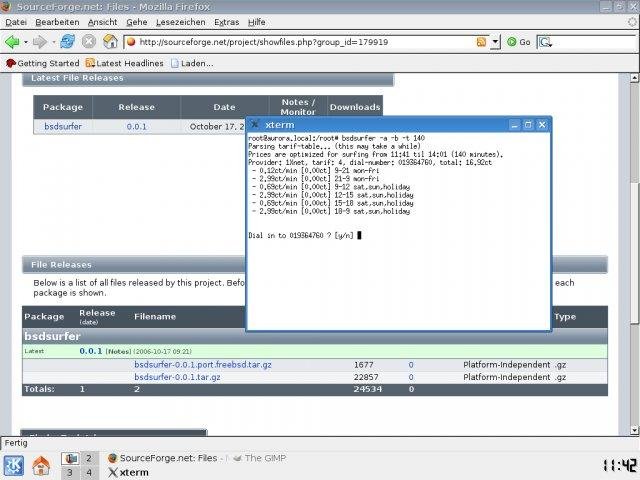Expand the address bar URL dropdown
The height and width of the screenshot is (480, 640).
click(495, 42)
